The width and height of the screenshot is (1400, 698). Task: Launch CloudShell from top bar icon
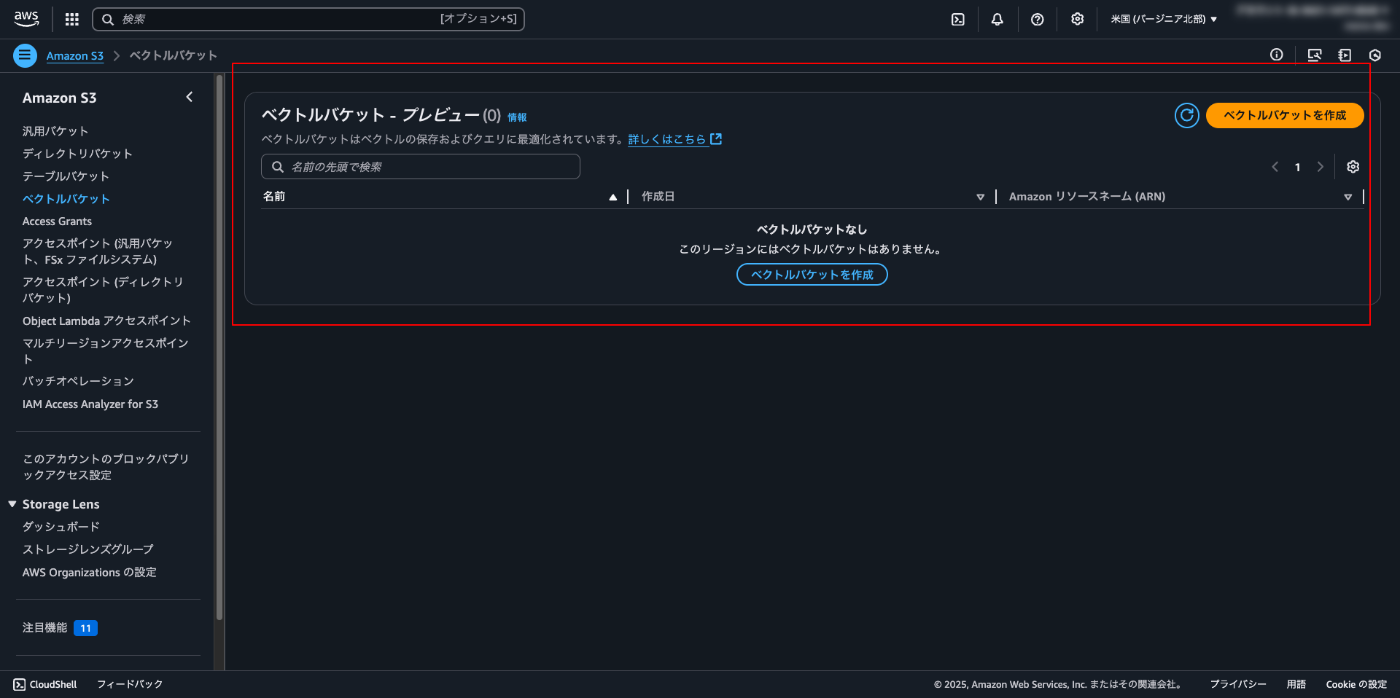[x=957, y=19]
